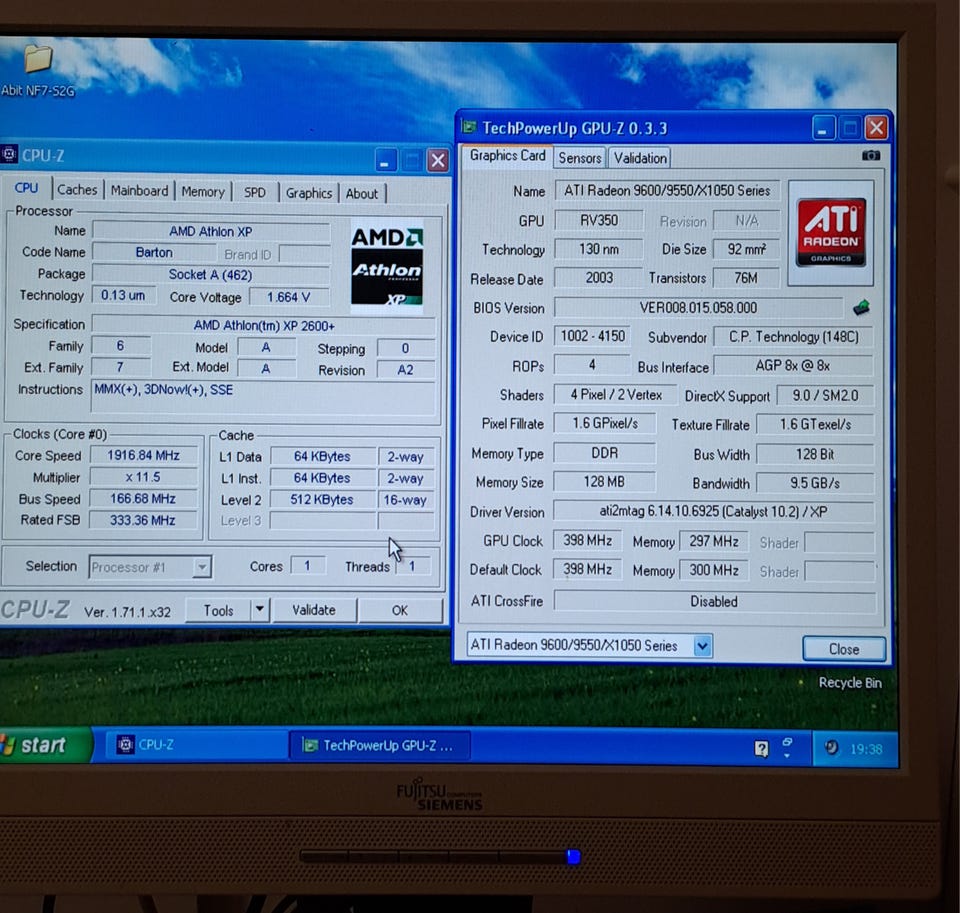Open the Windows Start menu
This screenshot has width=960, height=913.
pyautogui.click(x=44, y=745)
